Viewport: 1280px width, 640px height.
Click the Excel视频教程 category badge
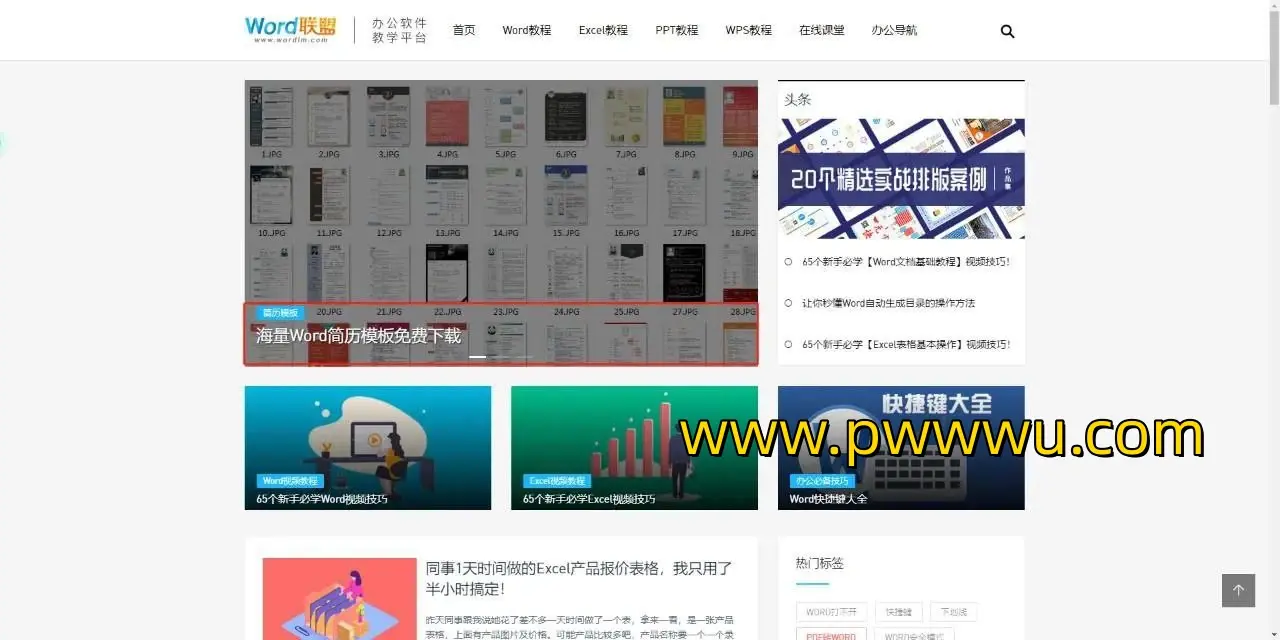pos(557,481)
